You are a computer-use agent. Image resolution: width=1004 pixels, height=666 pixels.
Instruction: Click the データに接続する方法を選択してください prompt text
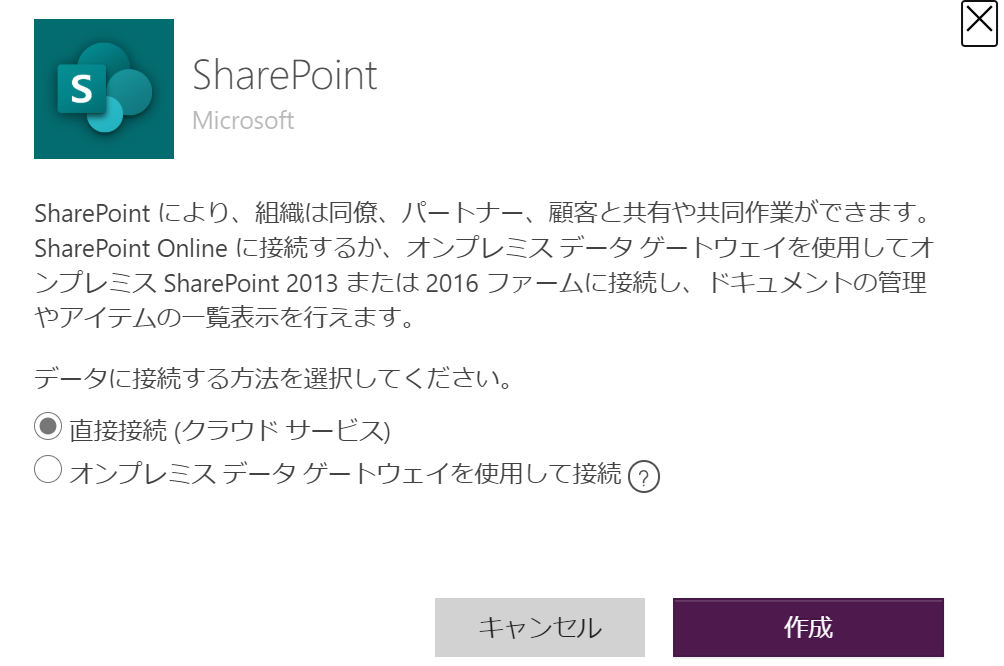pyautogui.click(x=273, y=378)
